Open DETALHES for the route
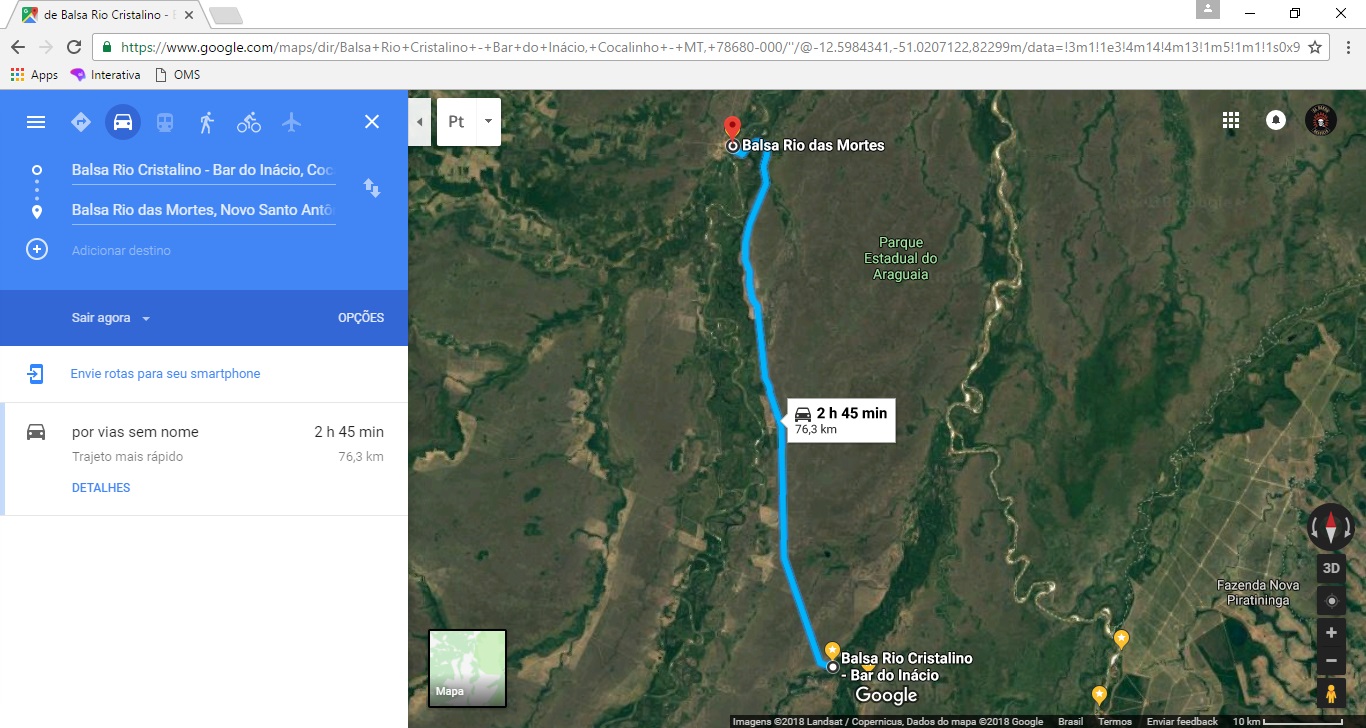 tap(101, 488)
